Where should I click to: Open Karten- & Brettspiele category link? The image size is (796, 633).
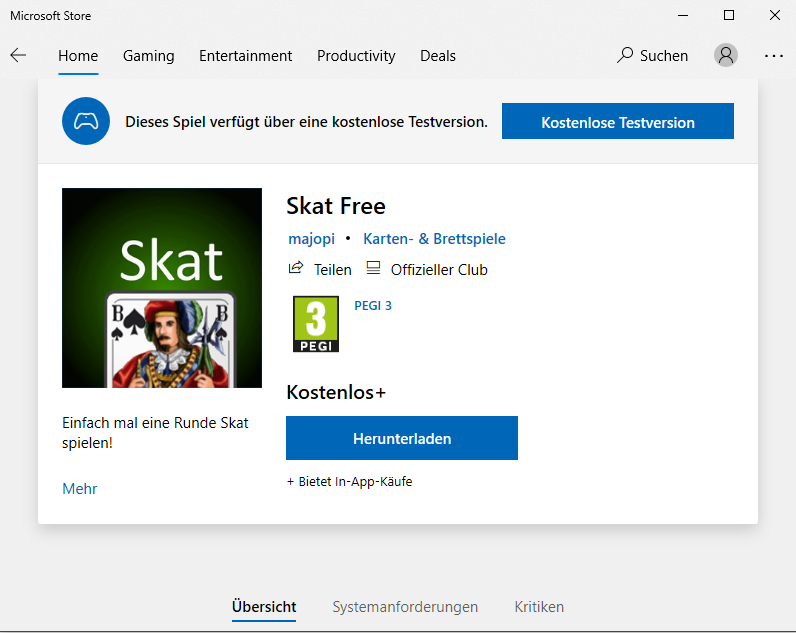(434, 239)
